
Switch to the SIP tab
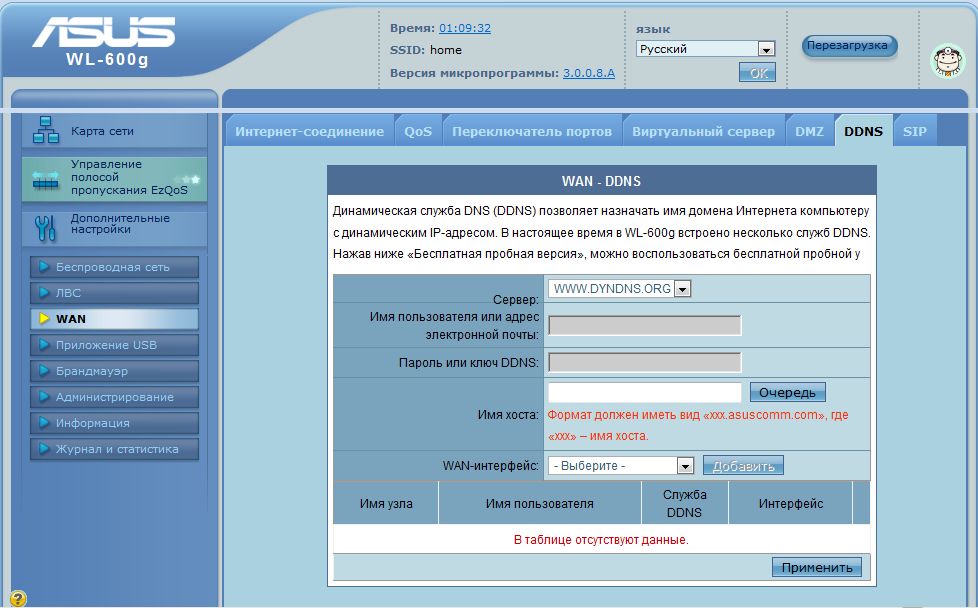pos(915,131)
